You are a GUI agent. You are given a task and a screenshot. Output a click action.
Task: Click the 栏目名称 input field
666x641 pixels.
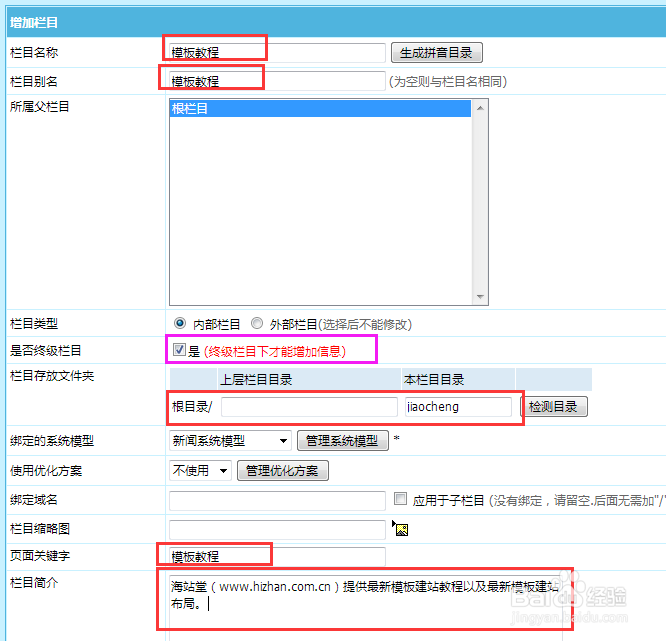click(x=277, y=53)
